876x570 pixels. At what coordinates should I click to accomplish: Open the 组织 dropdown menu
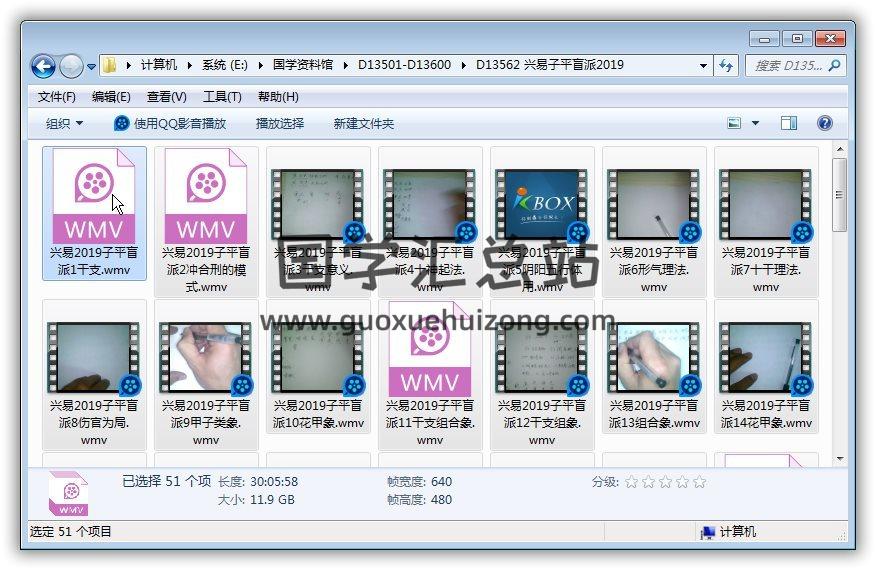coord(64,124)
